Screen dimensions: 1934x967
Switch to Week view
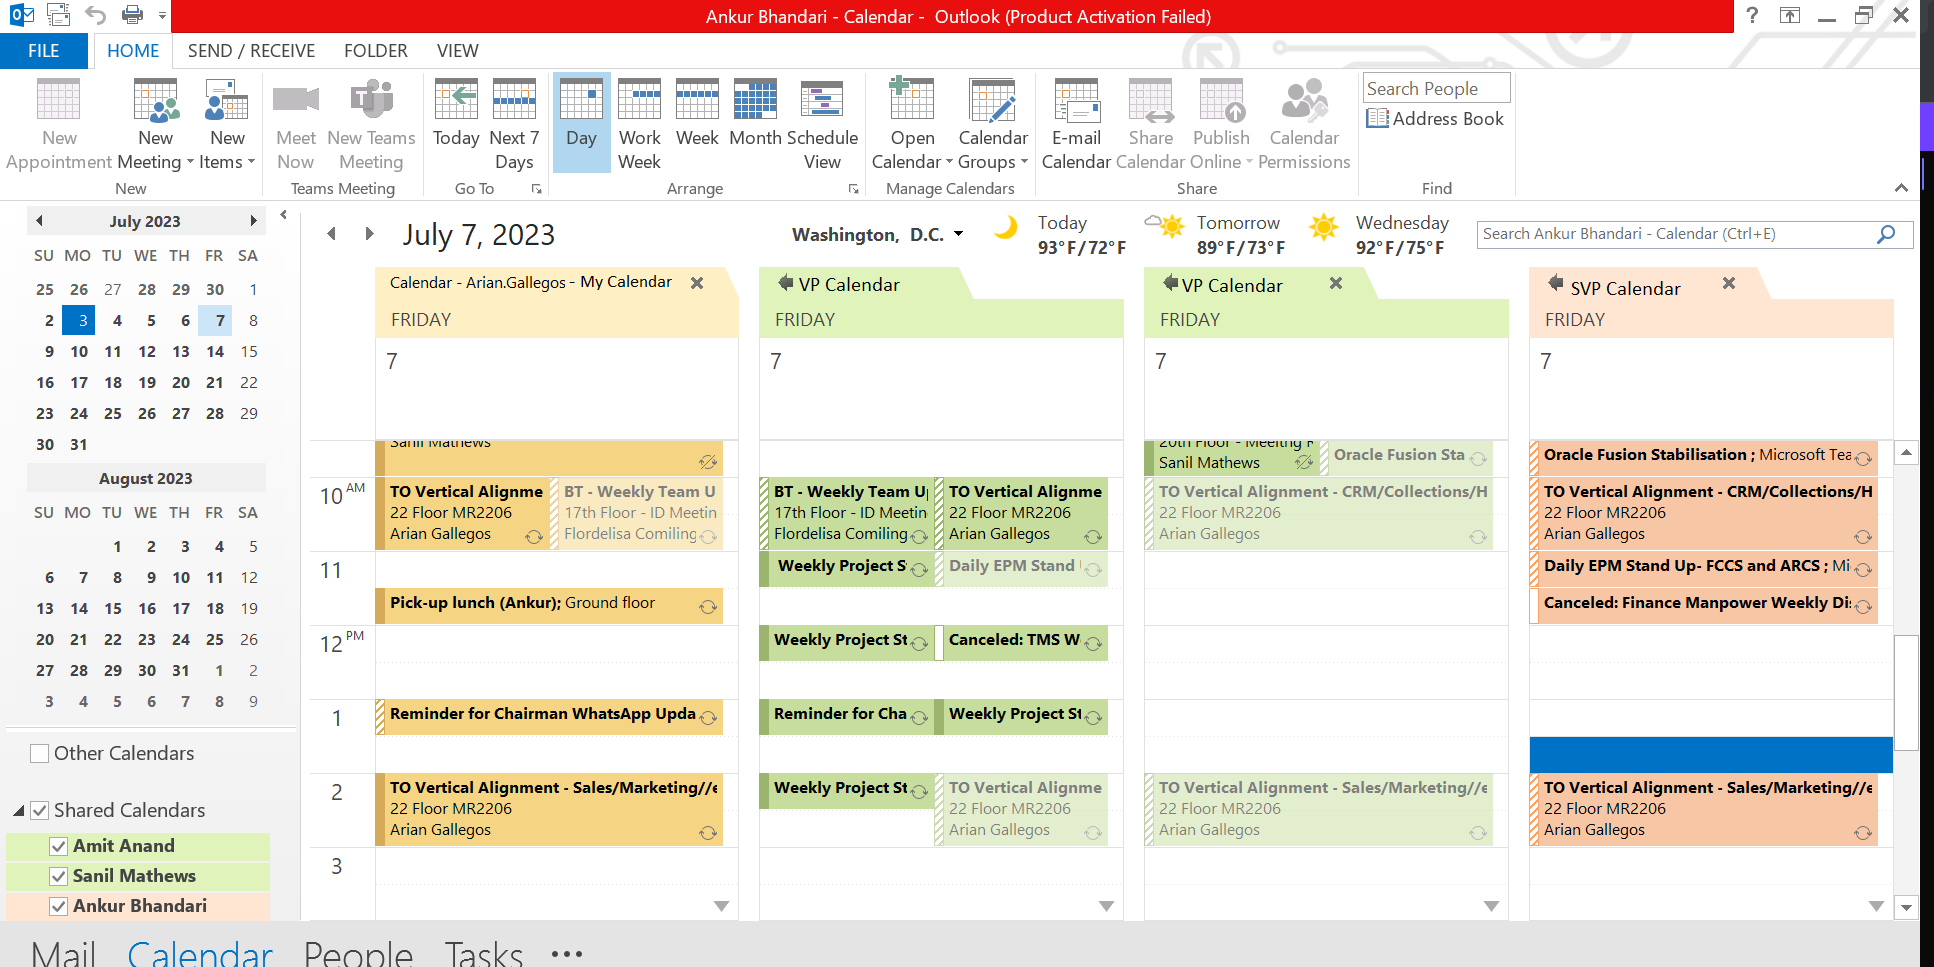[x=697, y=114]
